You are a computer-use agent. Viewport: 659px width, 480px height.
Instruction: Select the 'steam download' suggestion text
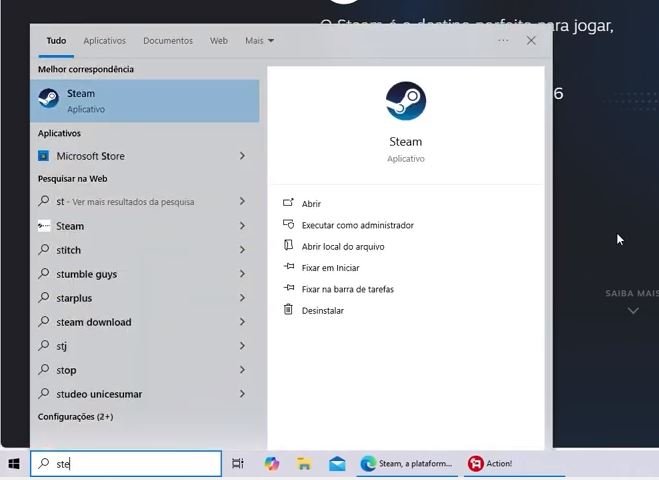coord(94,322)
